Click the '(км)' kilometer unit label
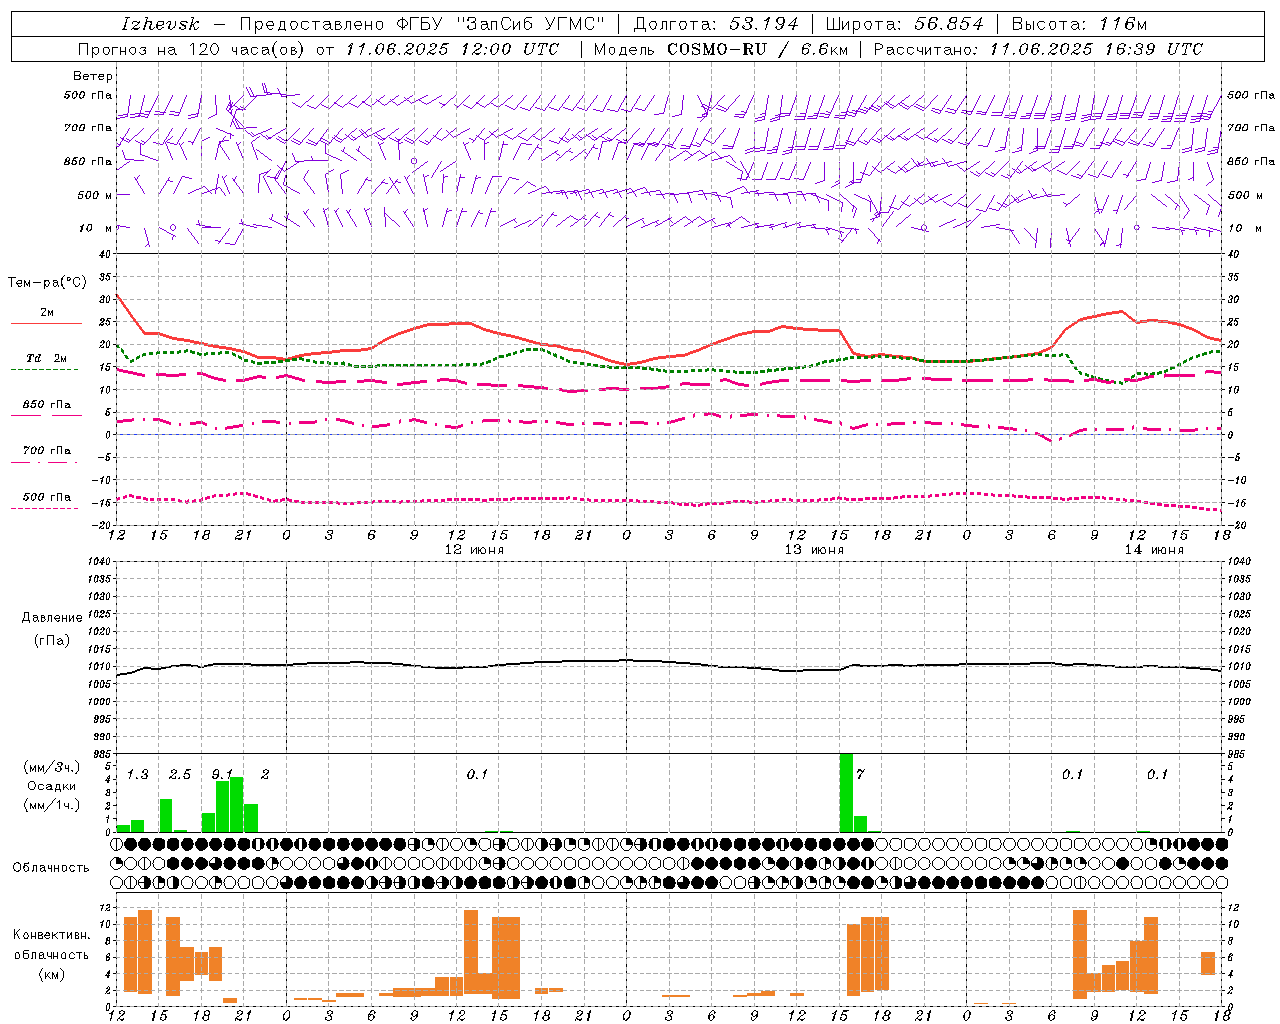The image size is (1280, 1024). click(51, 974)
